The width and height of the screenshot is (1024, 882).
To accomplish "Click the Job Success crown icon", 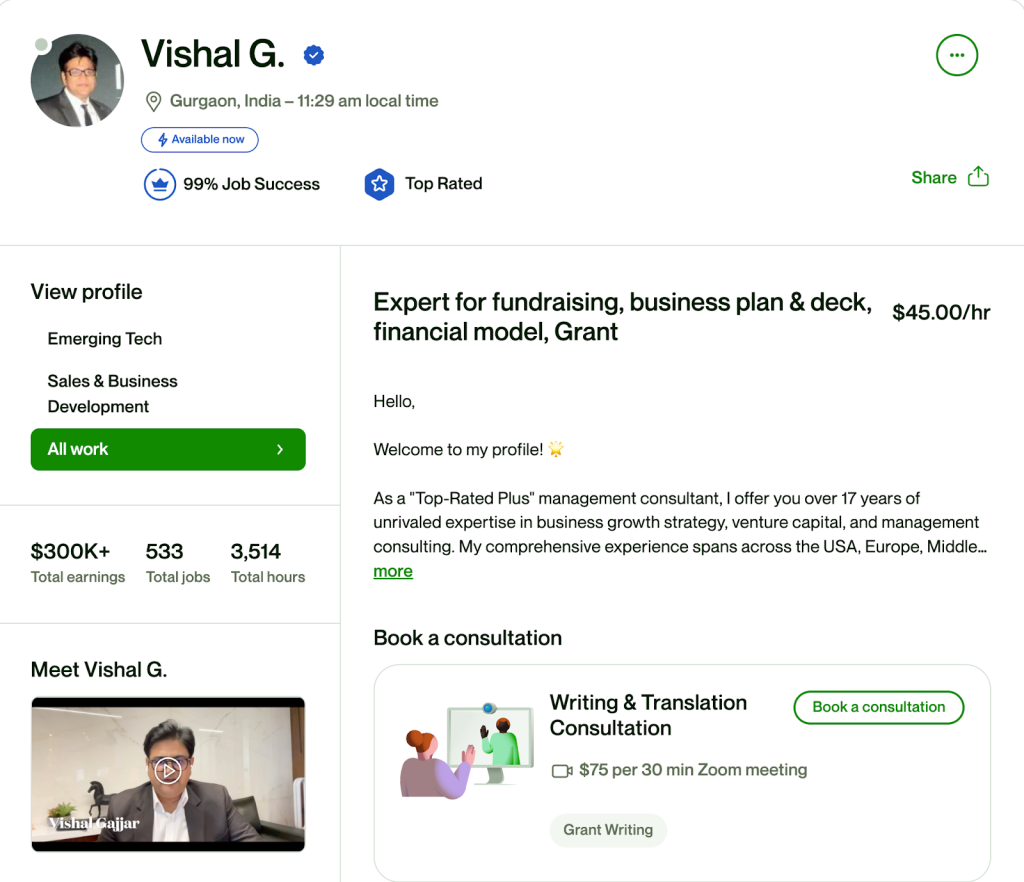I will [160, 184].
